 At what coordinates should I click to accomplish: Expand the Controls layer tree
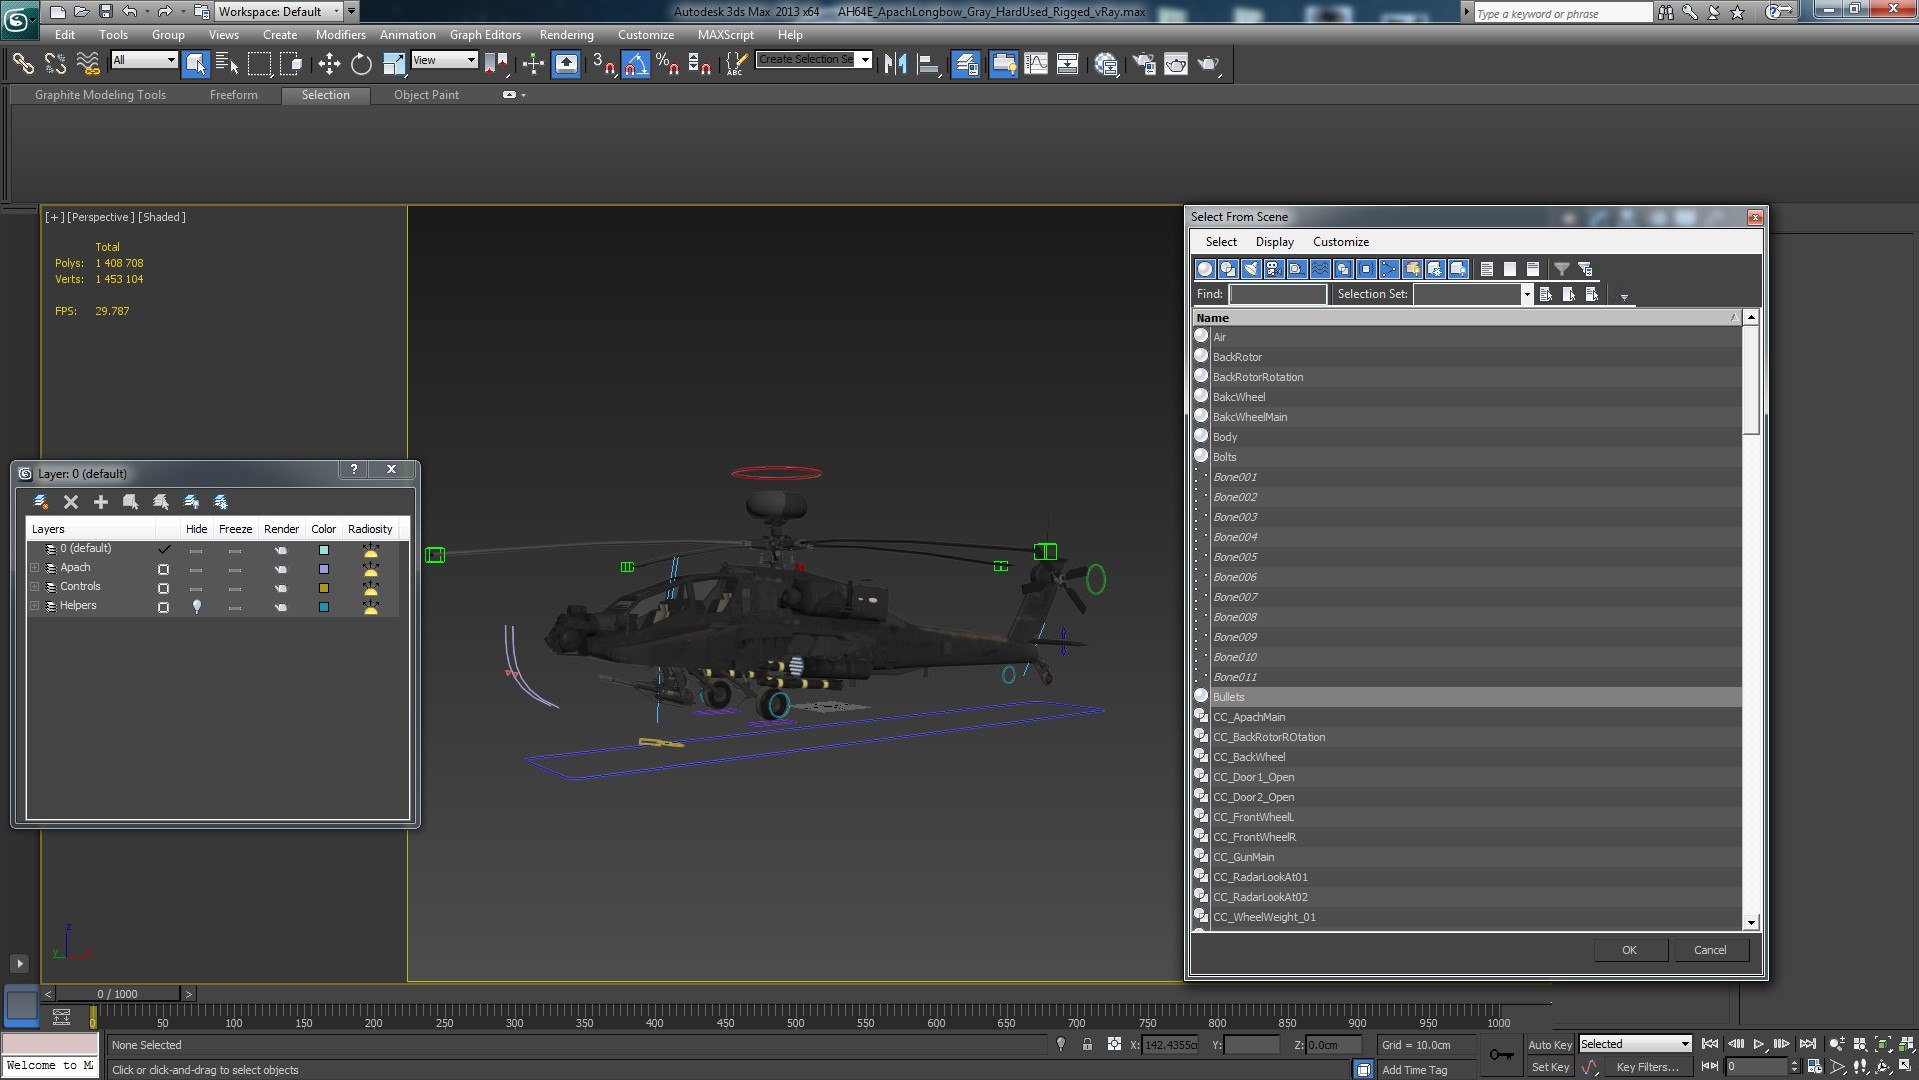(34, 587)
